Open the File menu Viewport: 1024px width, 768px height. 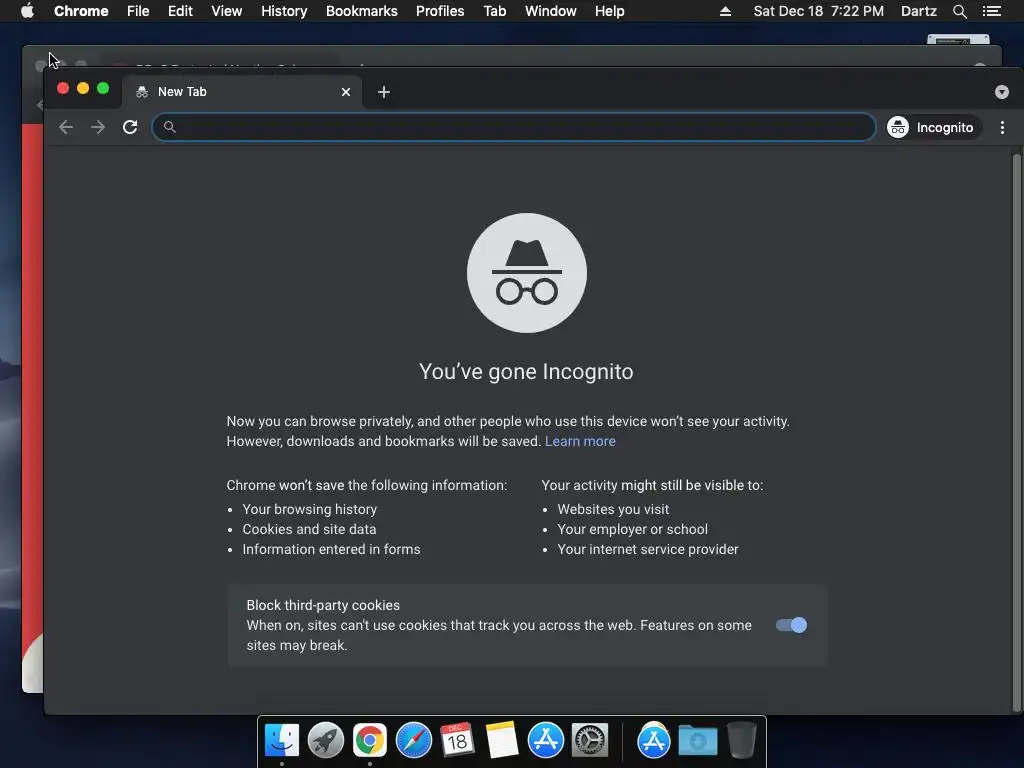click(x=138, y=11)
